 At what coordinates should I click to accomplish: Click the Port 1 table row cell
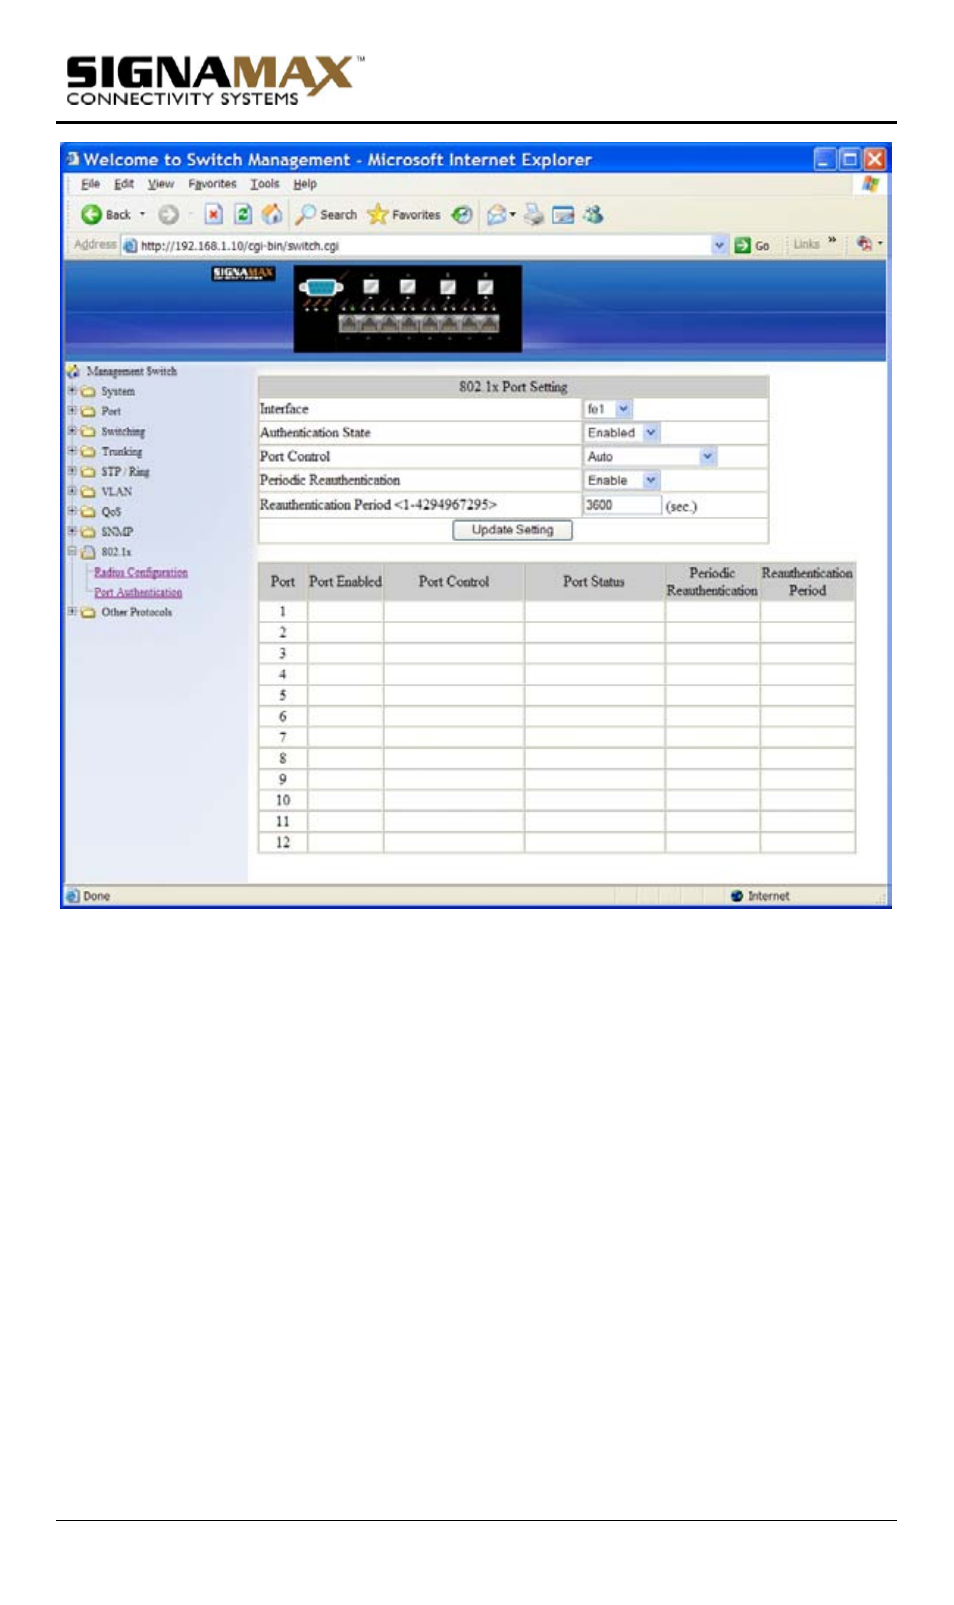coord(283,611)
